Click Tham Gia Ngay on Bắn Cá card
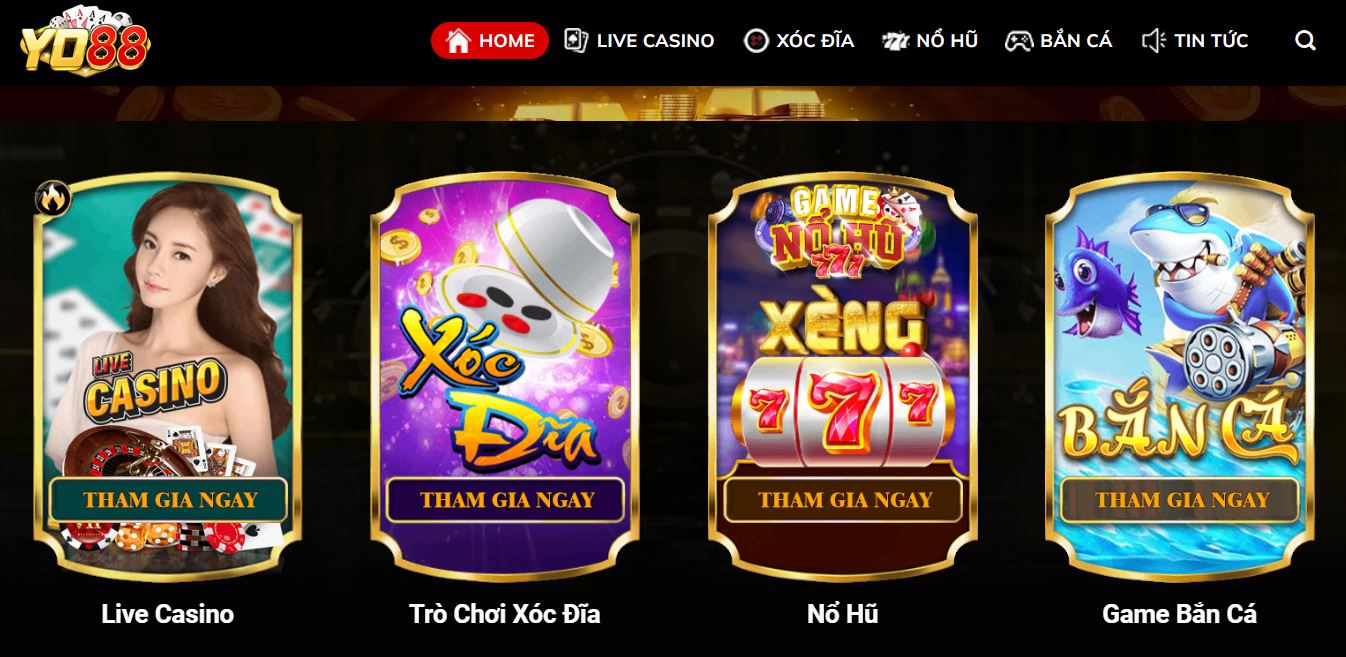The image size is (1346, 657). (1182, 500)
